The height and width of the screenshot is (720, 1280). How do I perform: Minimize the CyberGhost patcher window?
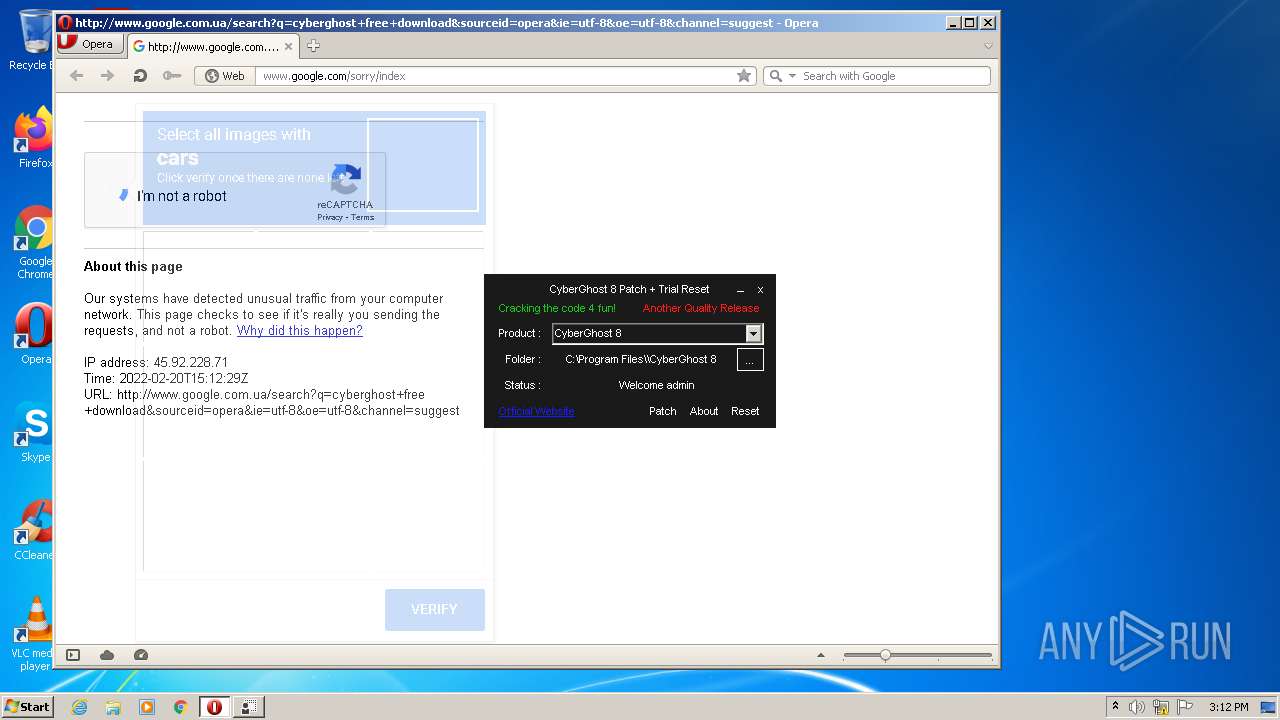point(740,290)
